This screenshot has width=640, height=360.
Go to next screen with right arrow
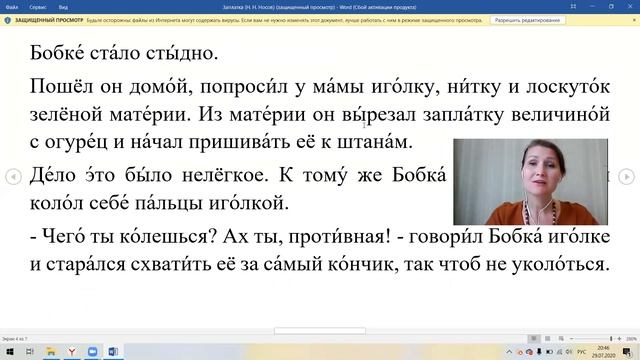click(626, 177)
